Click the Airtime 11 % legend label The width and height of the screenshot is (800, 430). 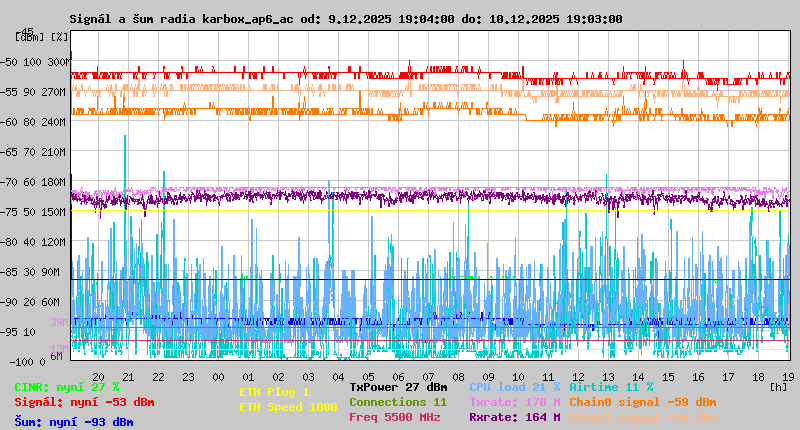click(x=611, y=386)
